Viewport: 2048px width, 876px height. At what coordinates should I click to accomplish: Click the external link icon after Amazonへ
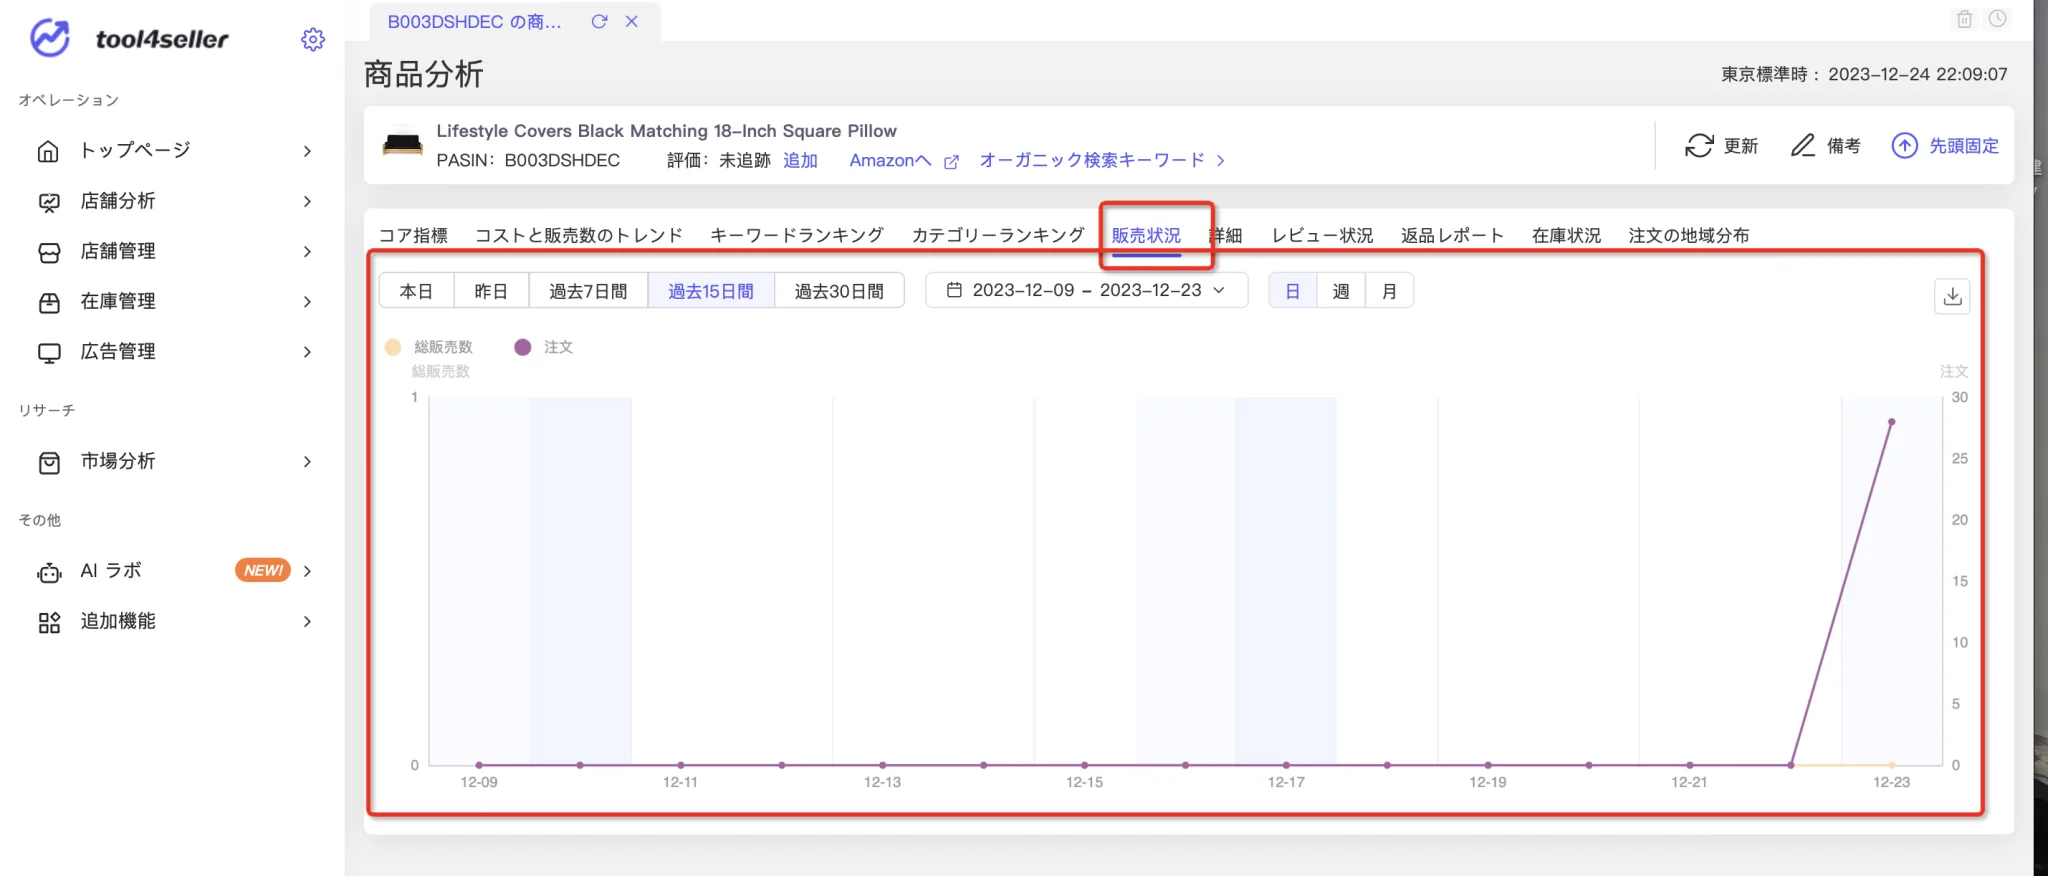tap(951, 162)
